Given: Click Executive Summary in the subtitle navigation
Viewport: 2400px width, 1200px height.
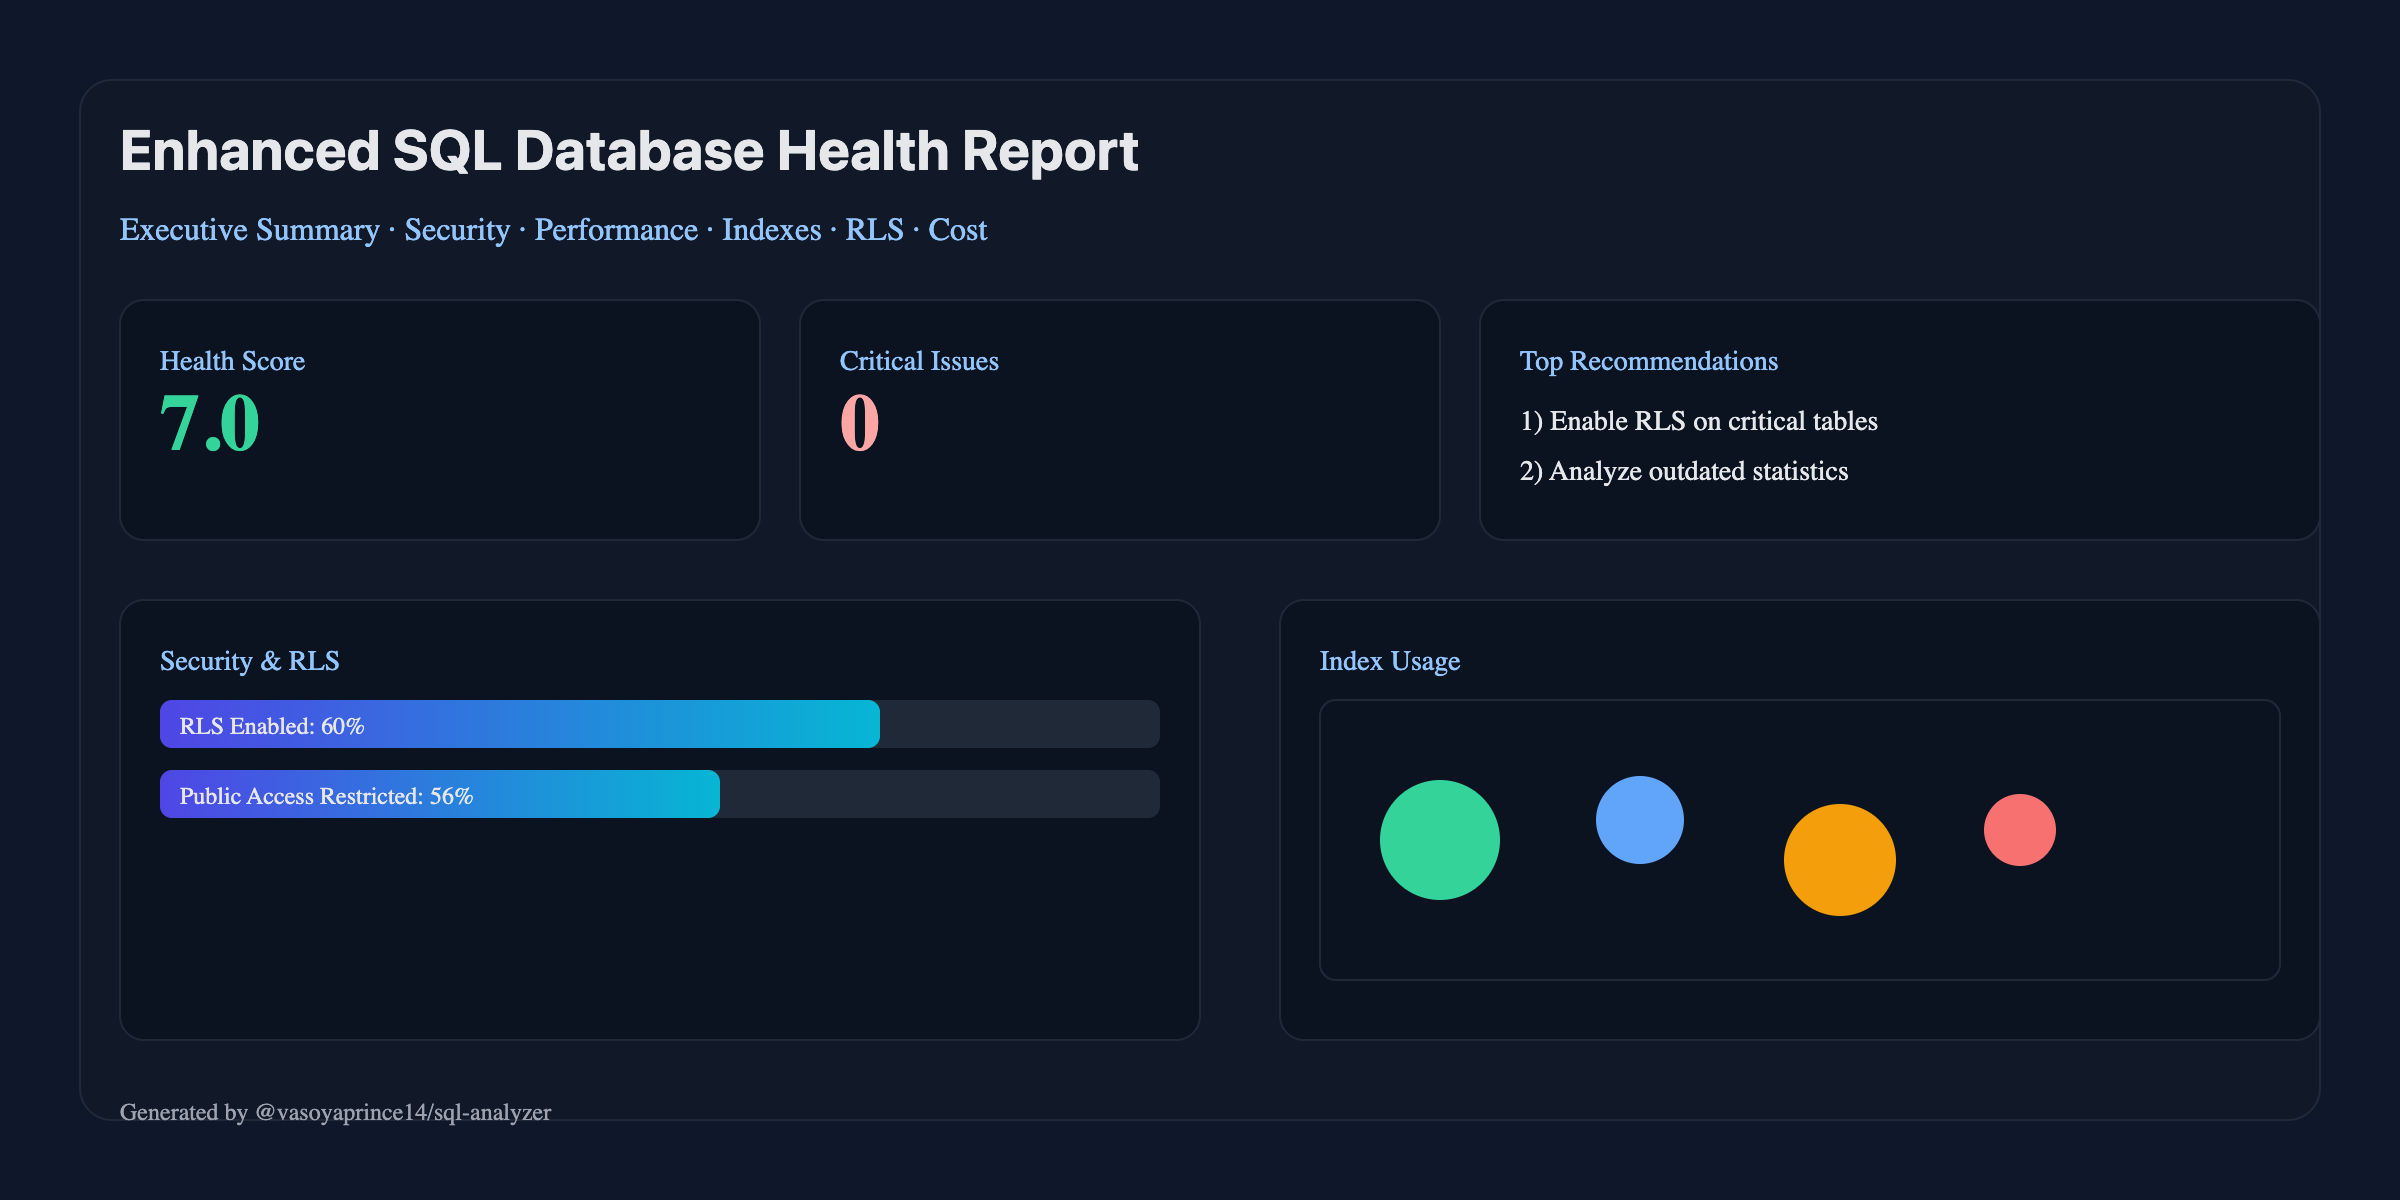Looking at the screenshot, I should click(x=249, y=230).
